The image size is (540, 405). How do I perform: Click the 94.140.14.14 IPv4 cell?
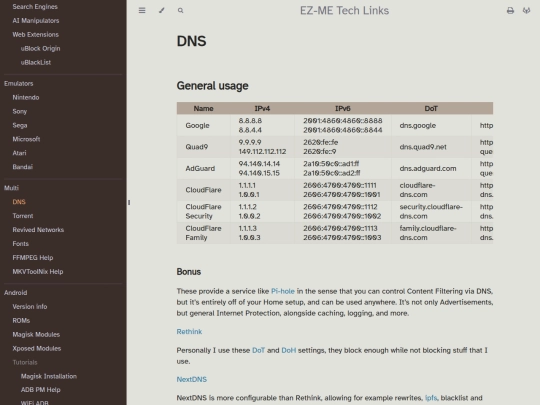[x=262, y=168]
